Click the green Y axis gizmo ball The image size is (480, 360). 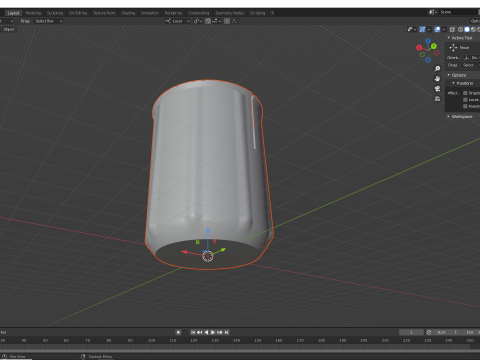[434, 46]
